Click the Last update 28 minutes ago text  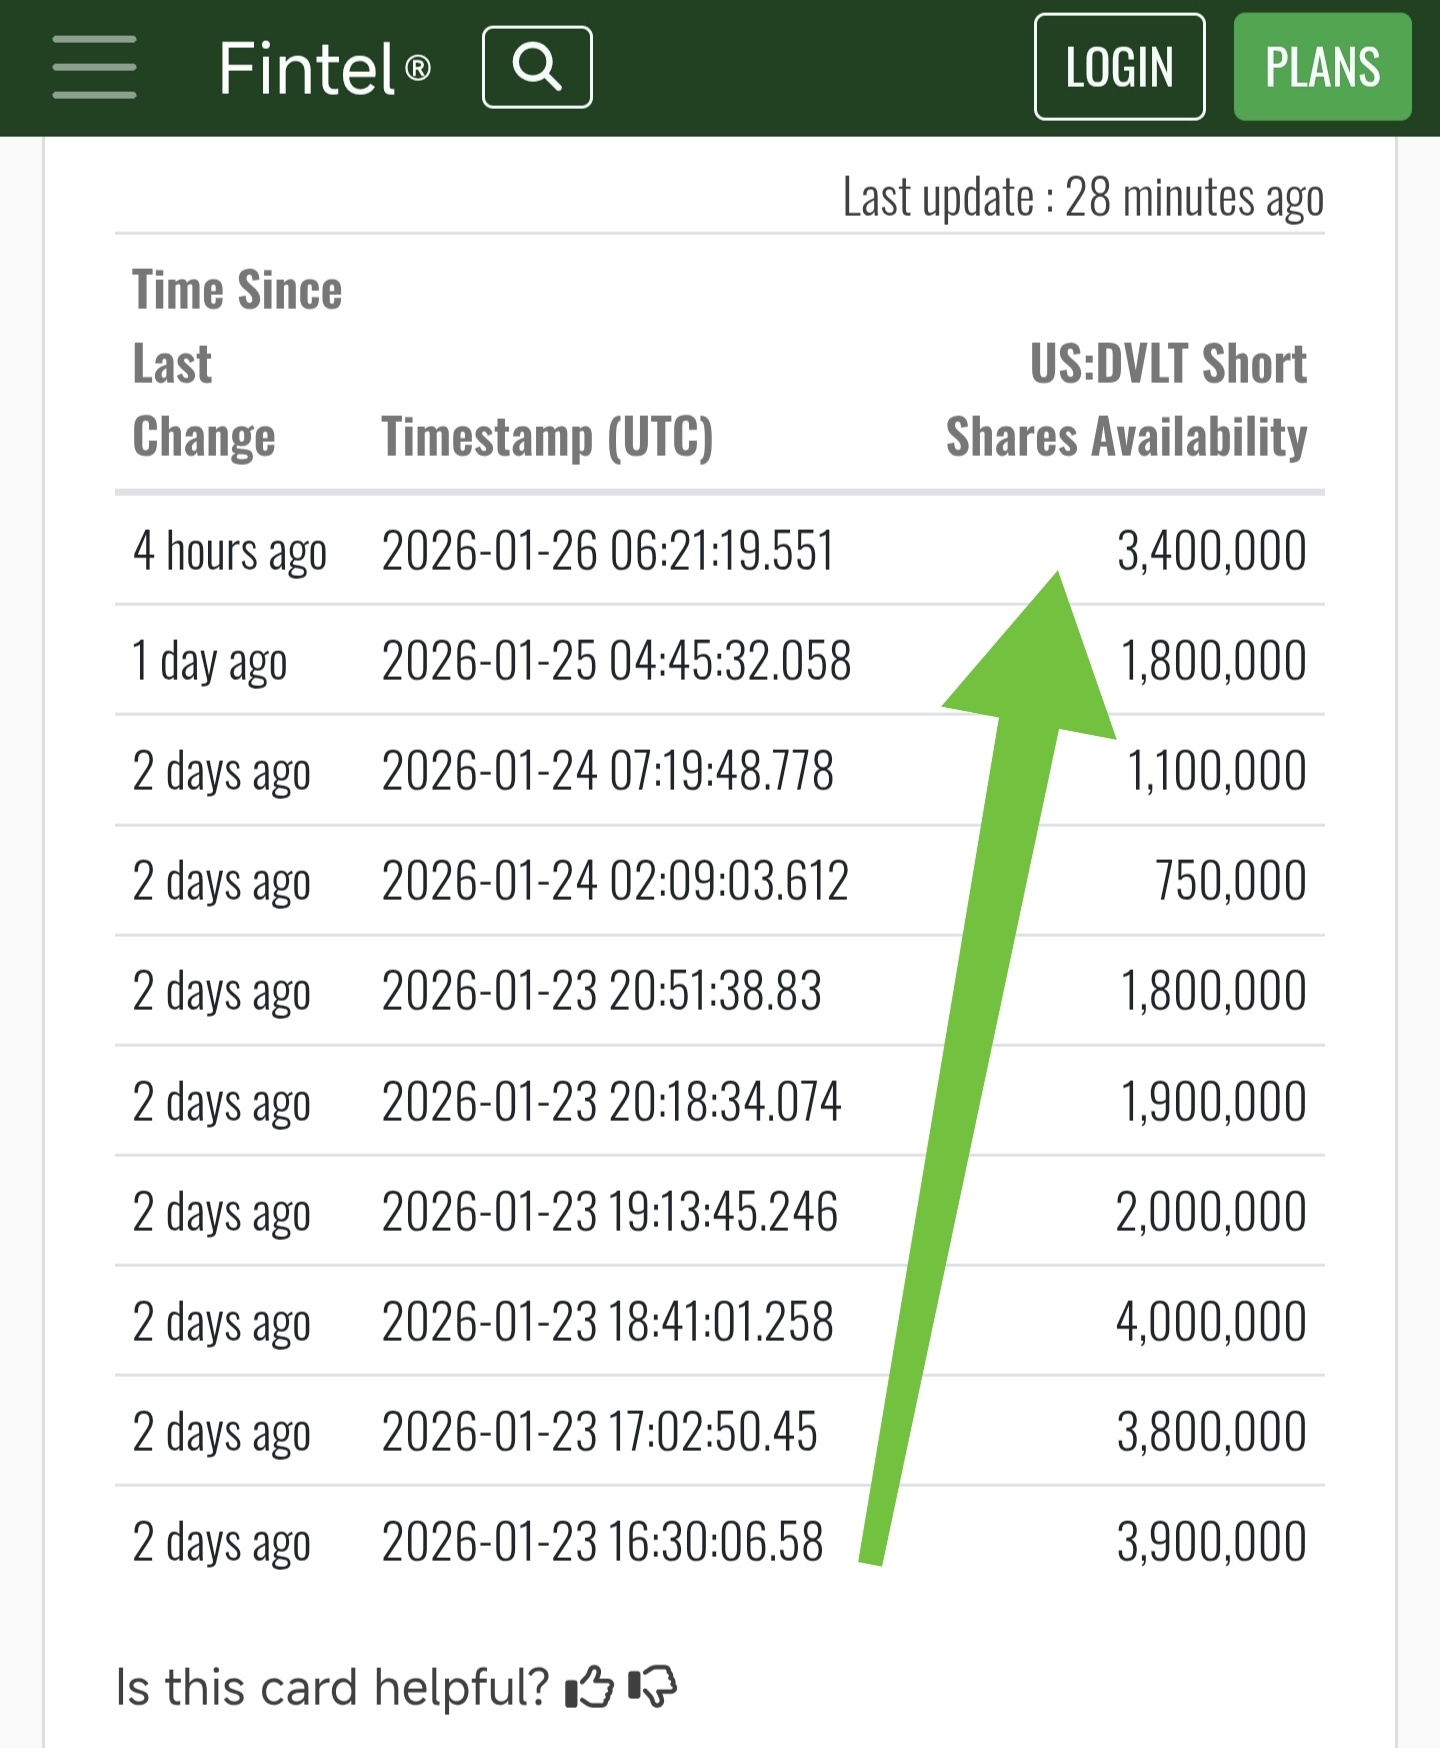[1083, 198]
